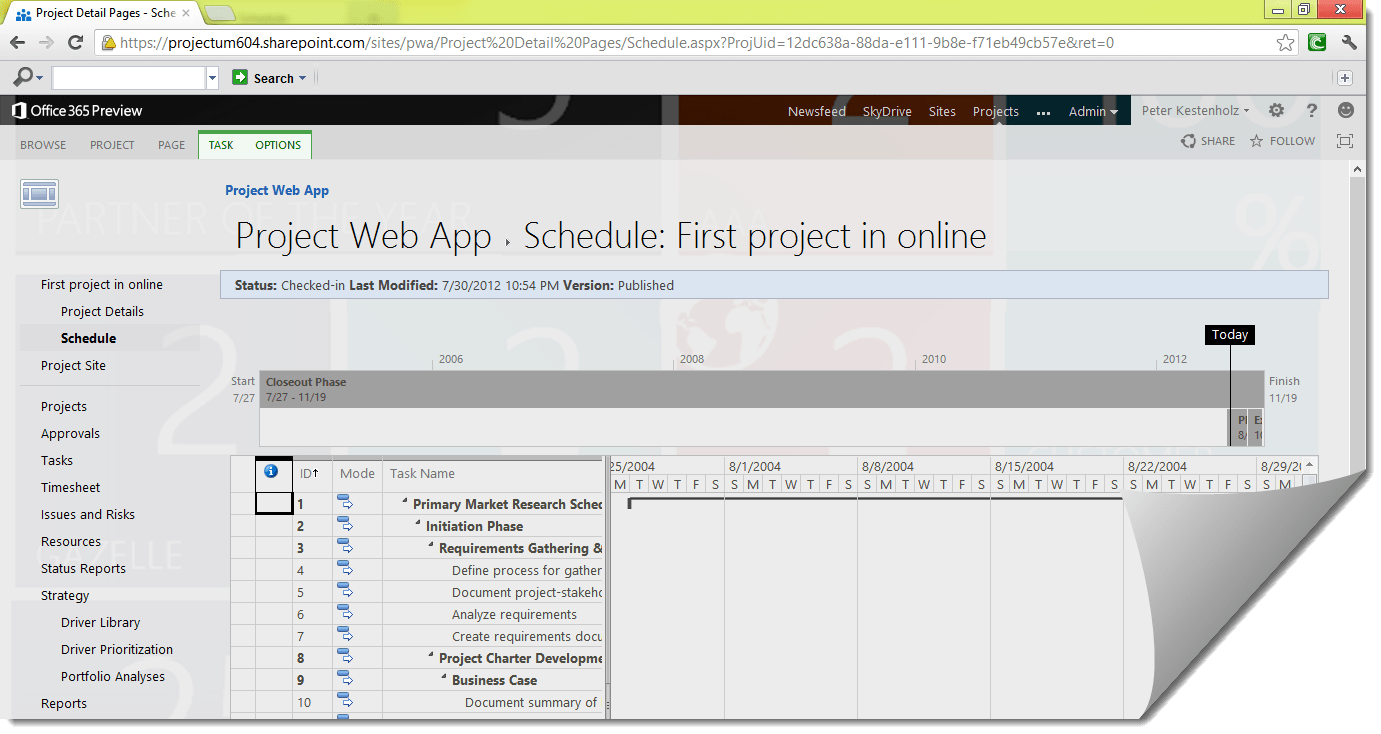Image resolution: width=1381 pixels, height=734 pixels.
Task: Click the page vertical scrollbar up arrow
Action: tap(1357, 170)
